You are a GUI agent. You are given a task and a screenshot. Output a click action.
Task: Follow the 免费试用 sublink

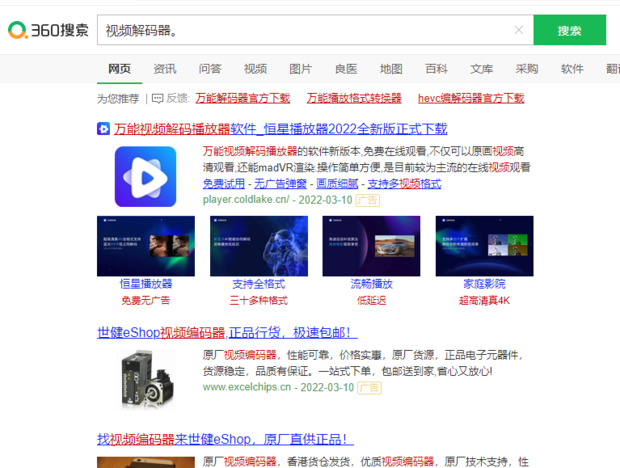pos(224,183)
